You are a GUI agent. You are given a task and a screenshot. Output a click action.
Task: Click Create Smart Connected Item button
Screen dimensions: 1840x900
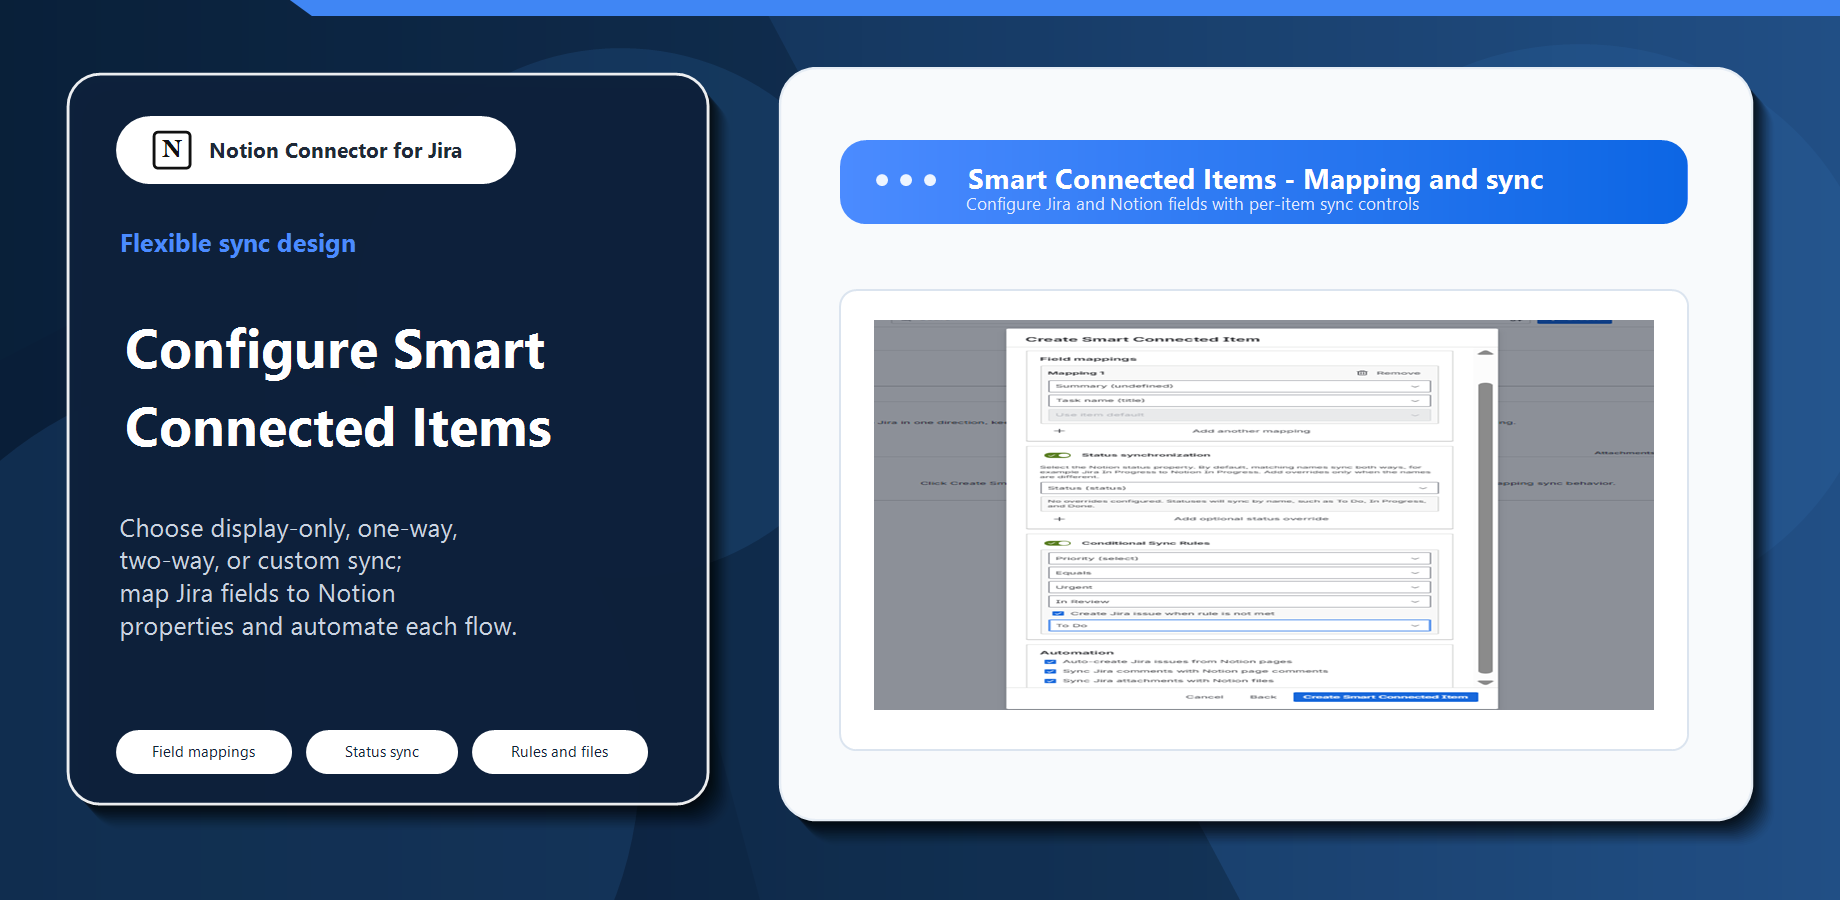tap(1385, 697)
